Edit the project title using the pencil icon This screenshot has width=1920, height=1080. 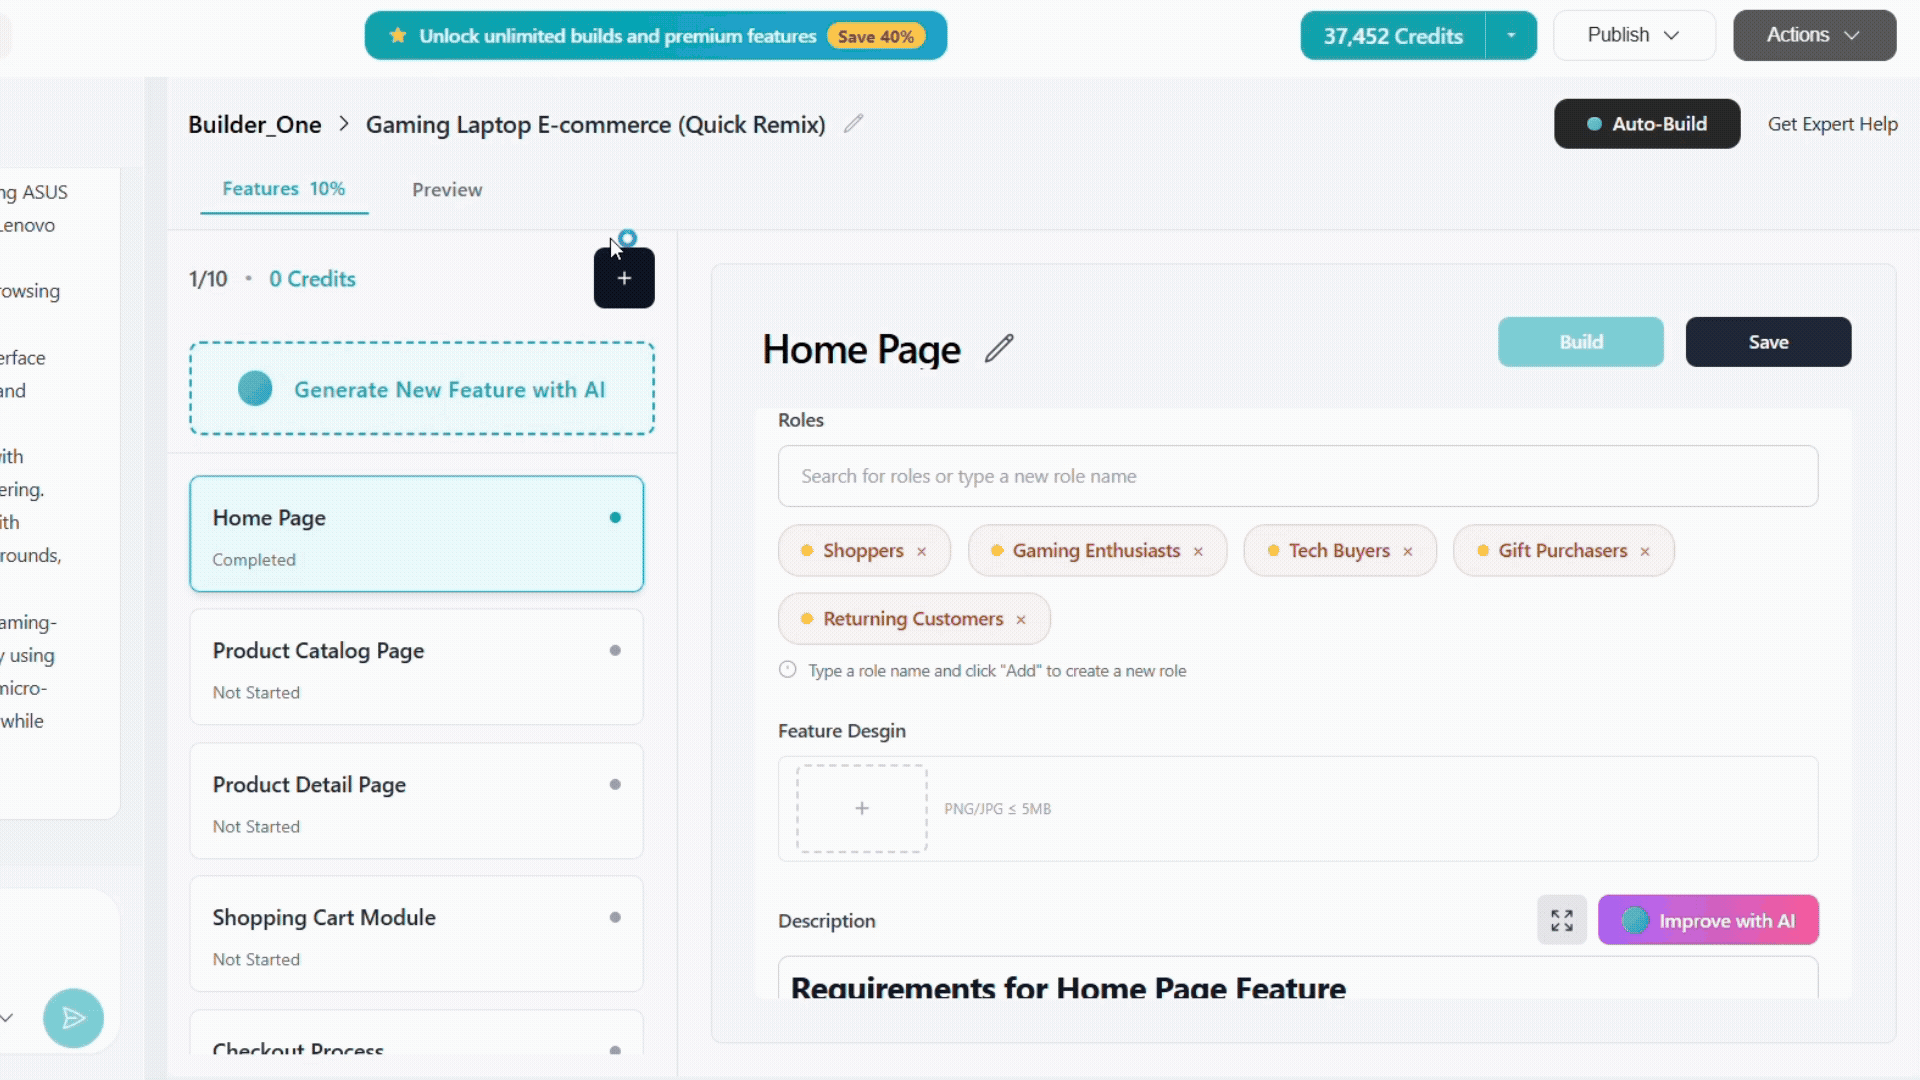[853, 123]
